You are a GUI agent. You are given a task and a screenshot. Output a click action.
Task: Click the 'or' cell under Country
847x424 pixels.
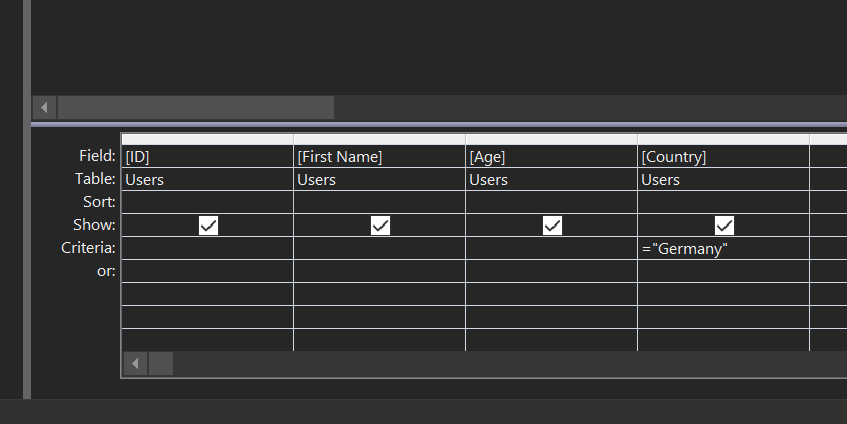pos(723,272)
